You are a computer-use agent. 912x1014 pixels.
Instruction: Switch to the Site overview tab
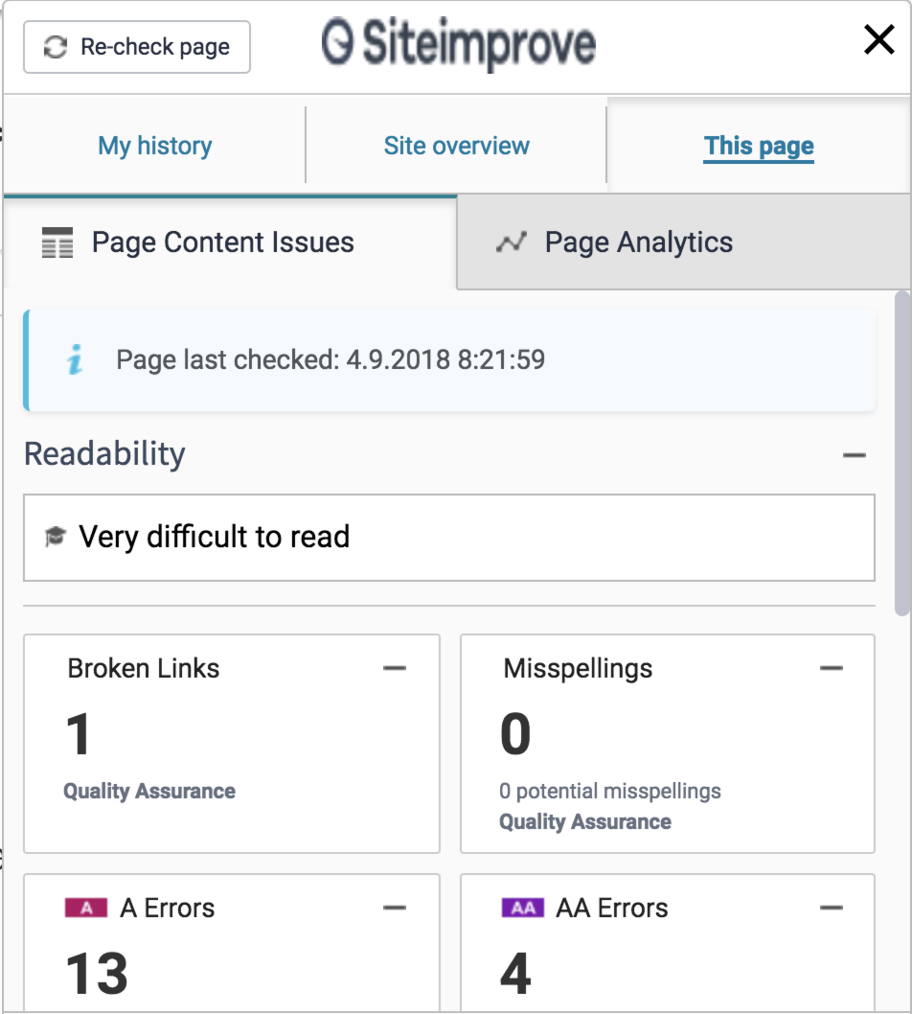click(x=456, y=146)
